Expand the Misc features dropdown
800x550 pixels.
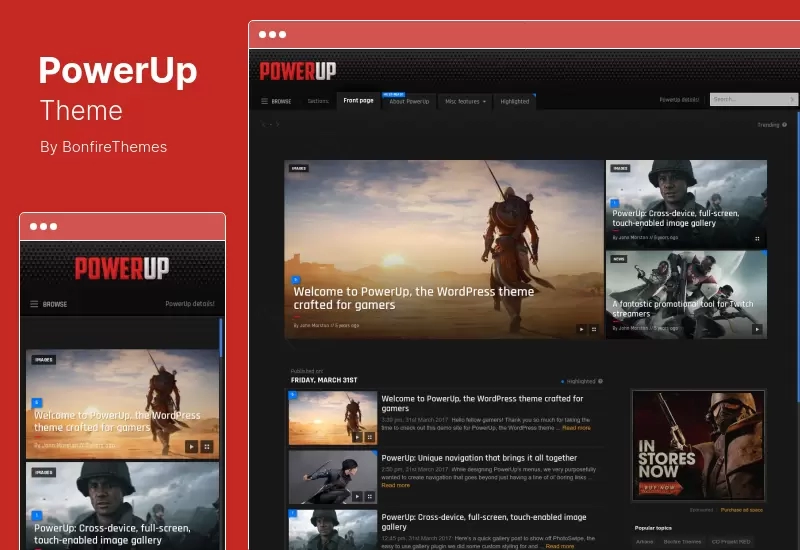(465, 102)
